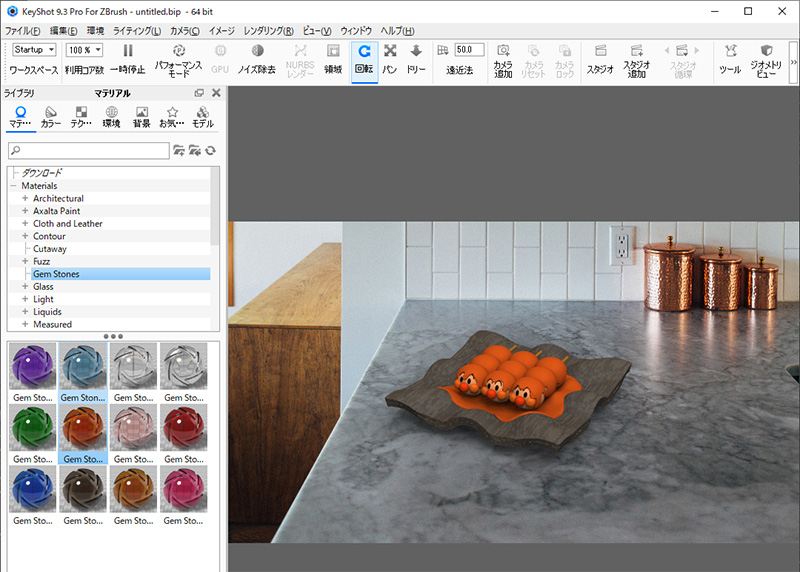
Task: Open the カメラ(C) menu
Action: pos(185,31)
